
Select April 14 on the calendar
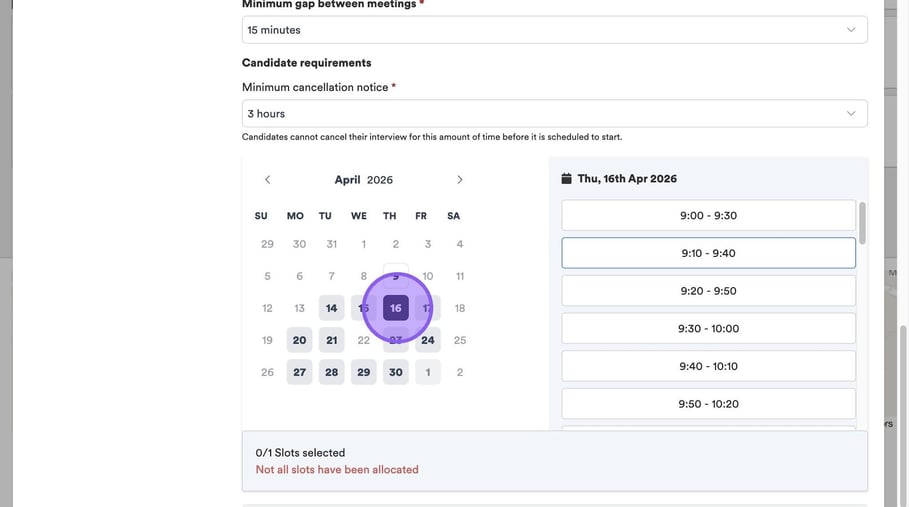331,308
